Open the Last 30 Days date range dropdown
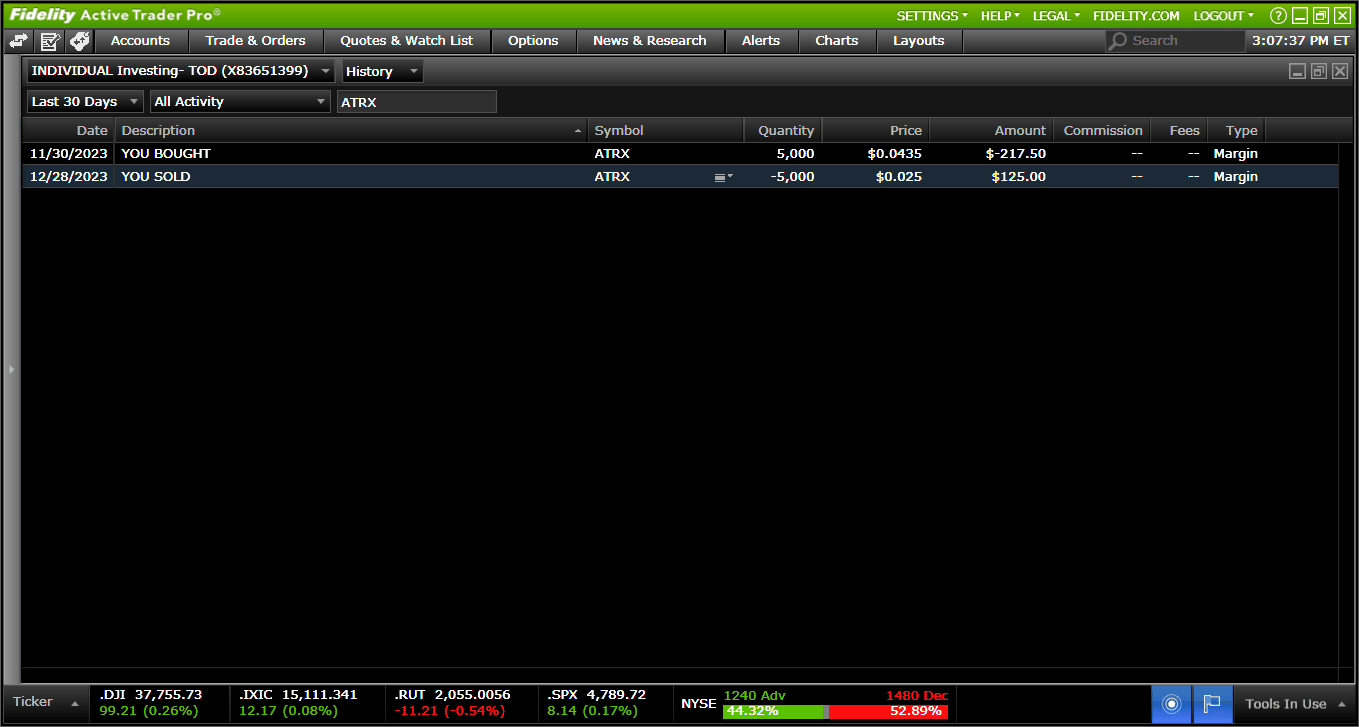This screenshot has width=1359, height=727. pyautogui.click(x=85, y=102)
